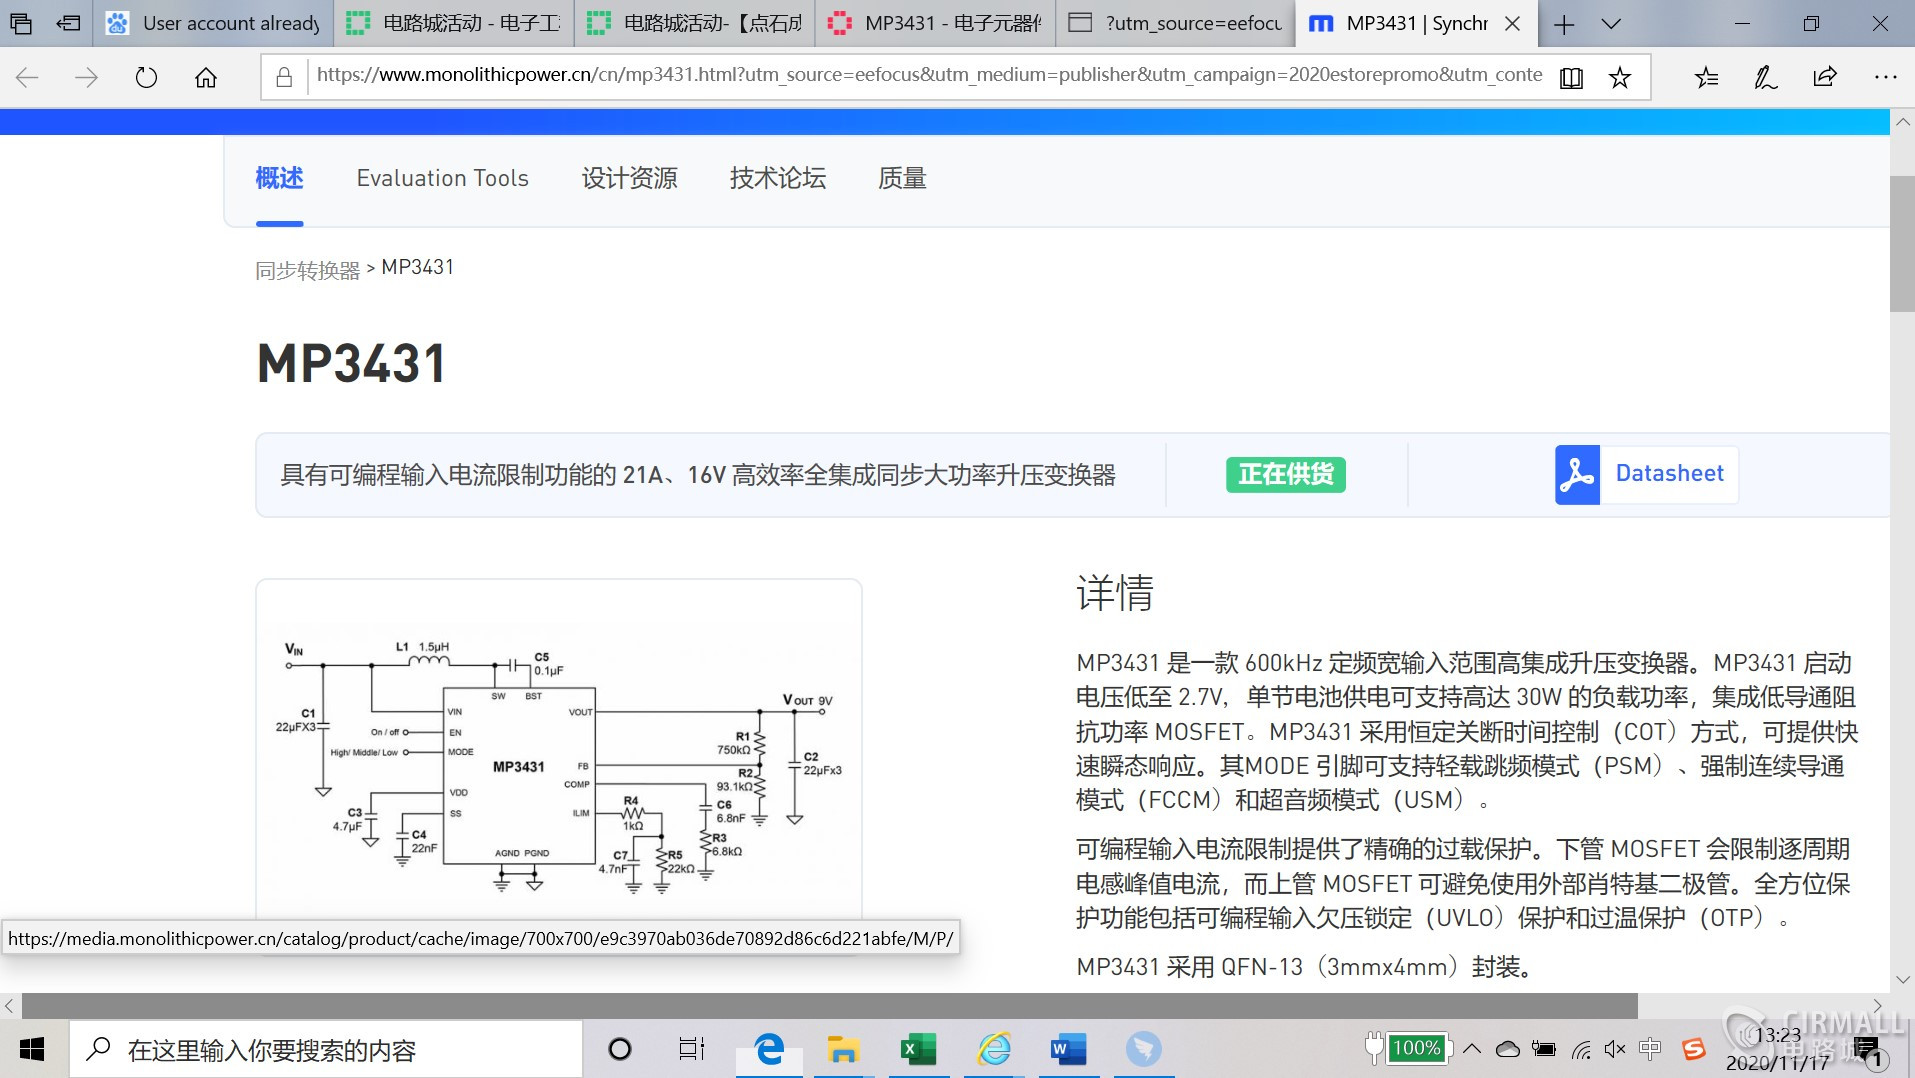Switch to 电路城活动 - 电子工 tab
Screen dimensions: 1915x1078
454,23
